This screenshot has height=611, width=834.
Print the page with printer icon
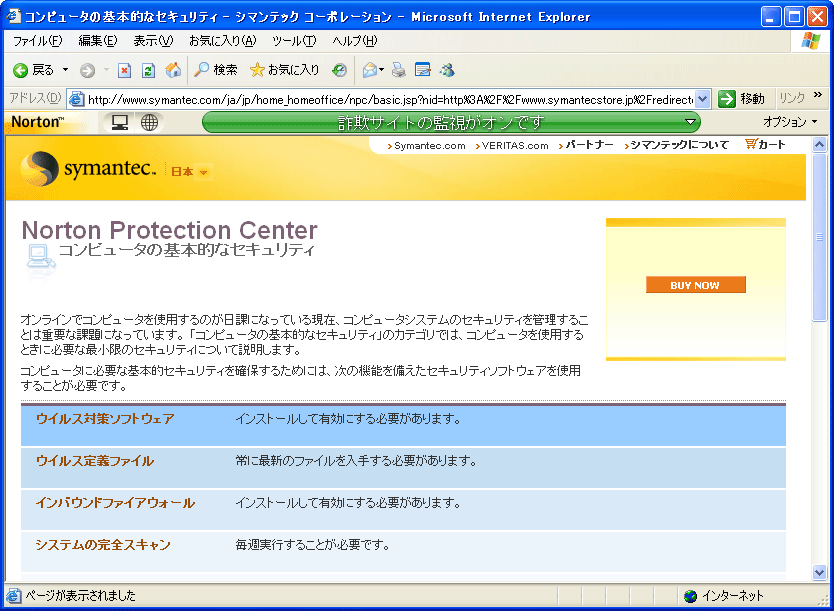(x=398, y=70)
